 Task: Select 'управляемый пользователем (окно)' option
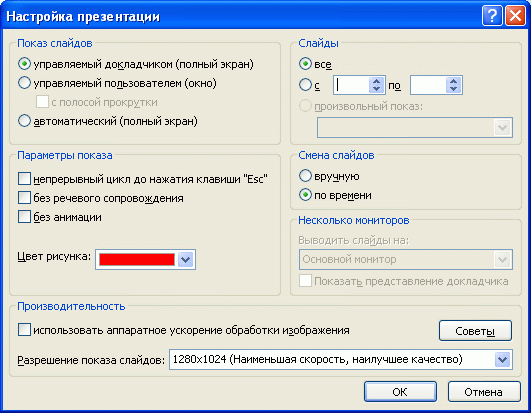[x=24, y=83]
